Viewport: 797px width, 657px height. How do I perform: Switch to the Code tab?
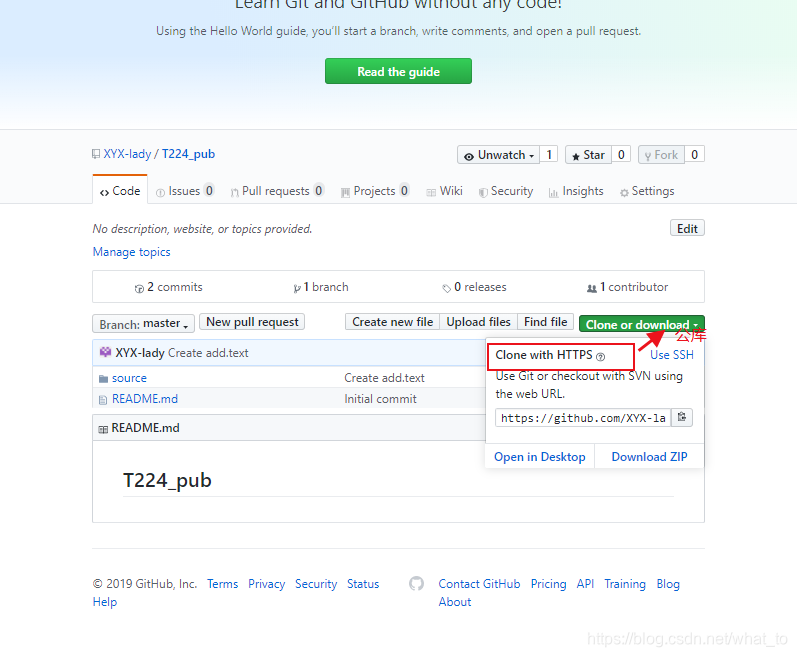pyautogui.click(x=120, y=191)
